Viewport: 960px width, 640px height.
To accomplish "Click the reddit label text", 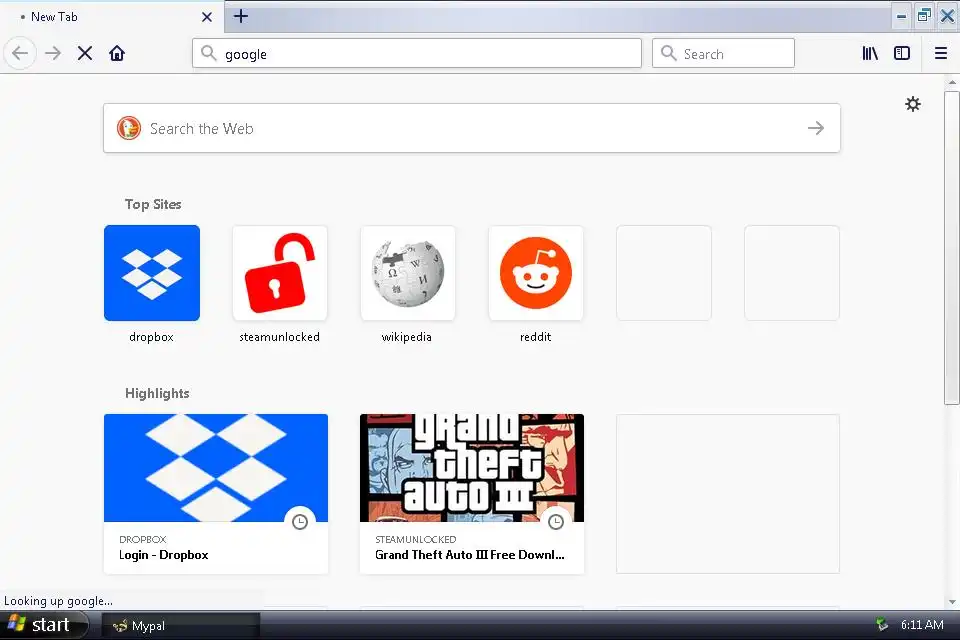I will (x=536, y=337).
